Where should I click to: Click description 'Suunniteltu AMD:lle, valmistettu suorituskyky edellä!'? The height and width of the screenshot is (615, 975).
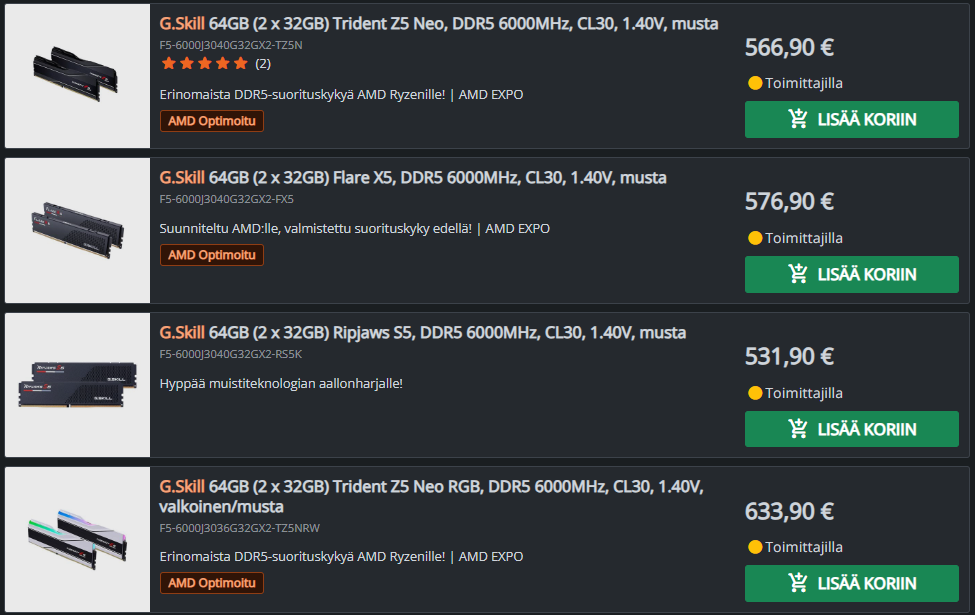(316, 229)
